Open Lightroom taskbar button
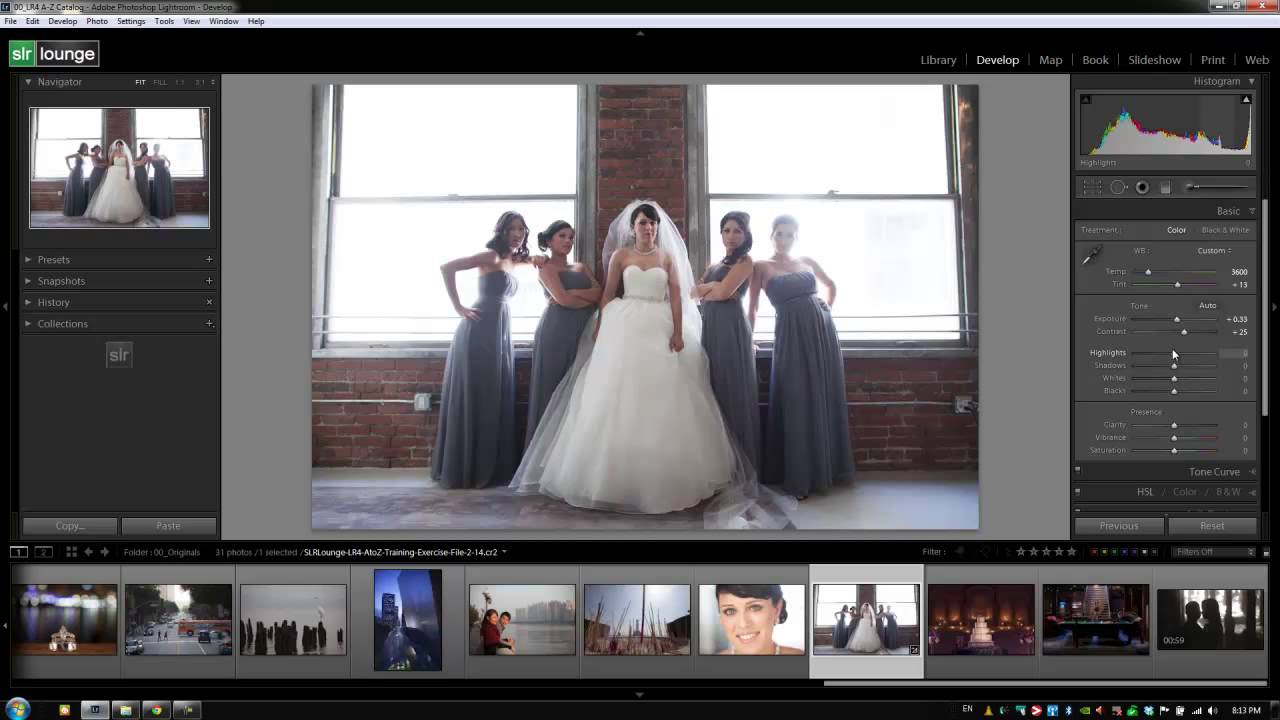Screen dimensions: 1280x720 pyautogui.click(x=95, y=710)
